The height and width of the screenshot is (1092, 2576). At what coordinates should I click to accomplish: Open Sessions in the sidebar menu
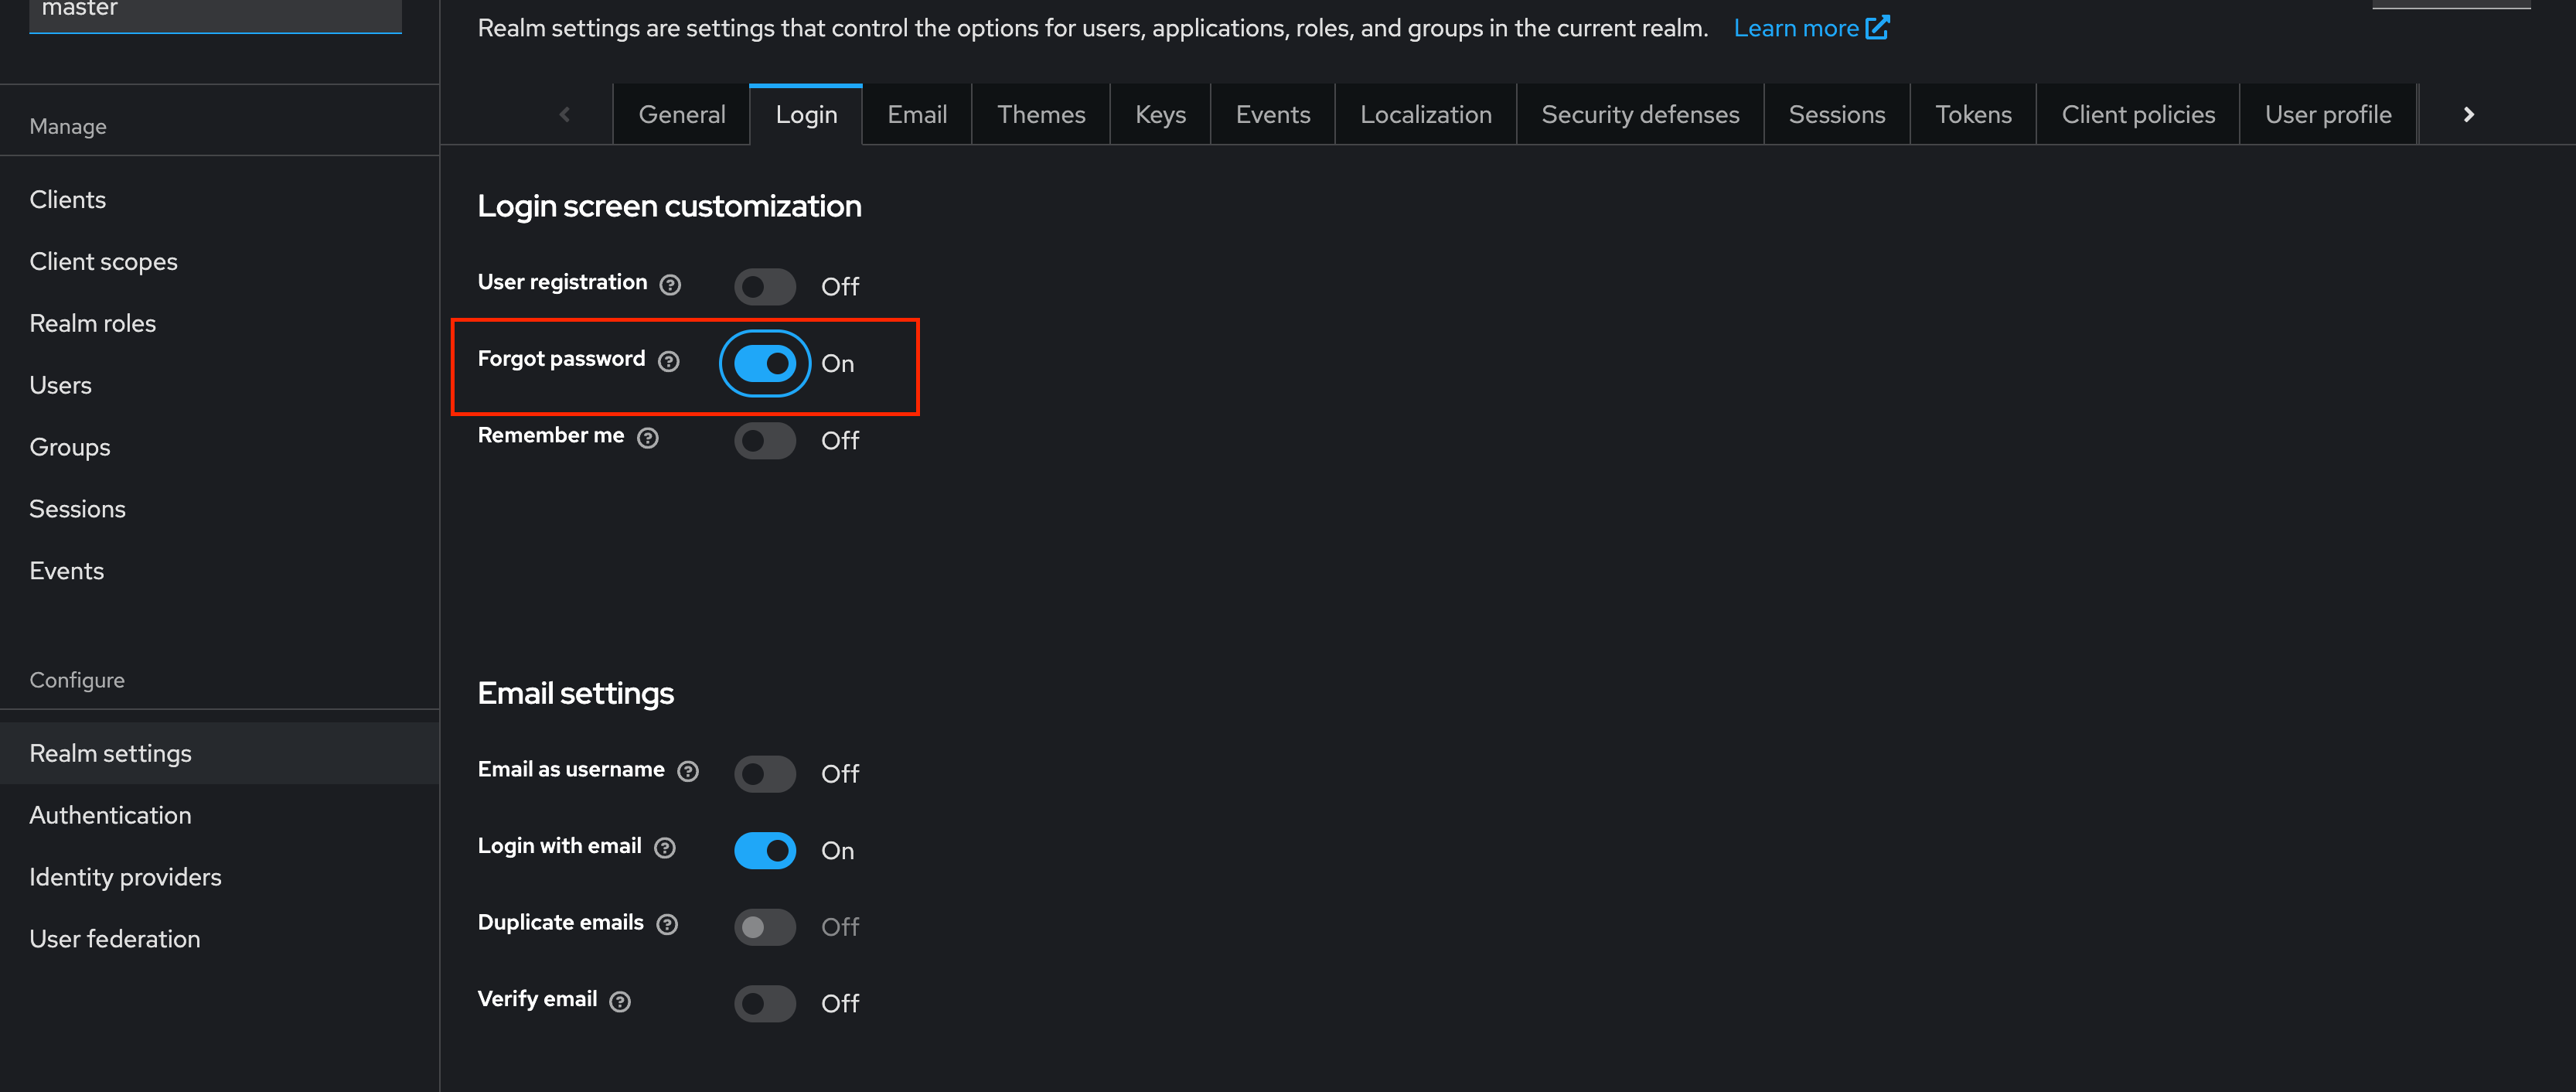[219, 509]
